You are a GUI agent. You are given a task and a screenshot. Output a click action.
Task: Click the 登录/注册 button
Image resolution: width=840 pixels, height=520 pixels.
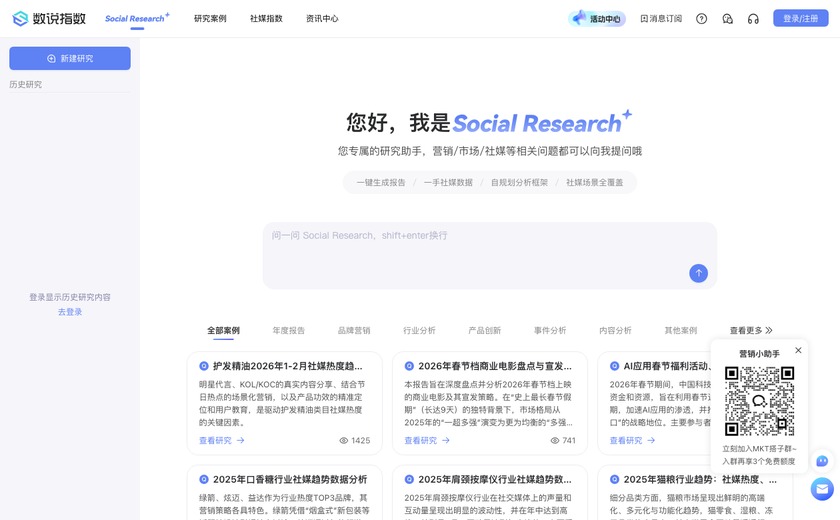[800, 18]
